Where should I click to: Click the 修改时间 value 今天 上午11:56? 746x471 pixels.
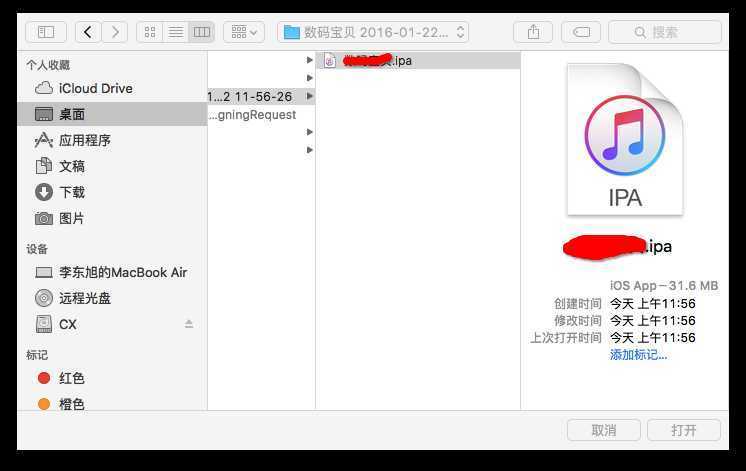click(x=652, y=321)
